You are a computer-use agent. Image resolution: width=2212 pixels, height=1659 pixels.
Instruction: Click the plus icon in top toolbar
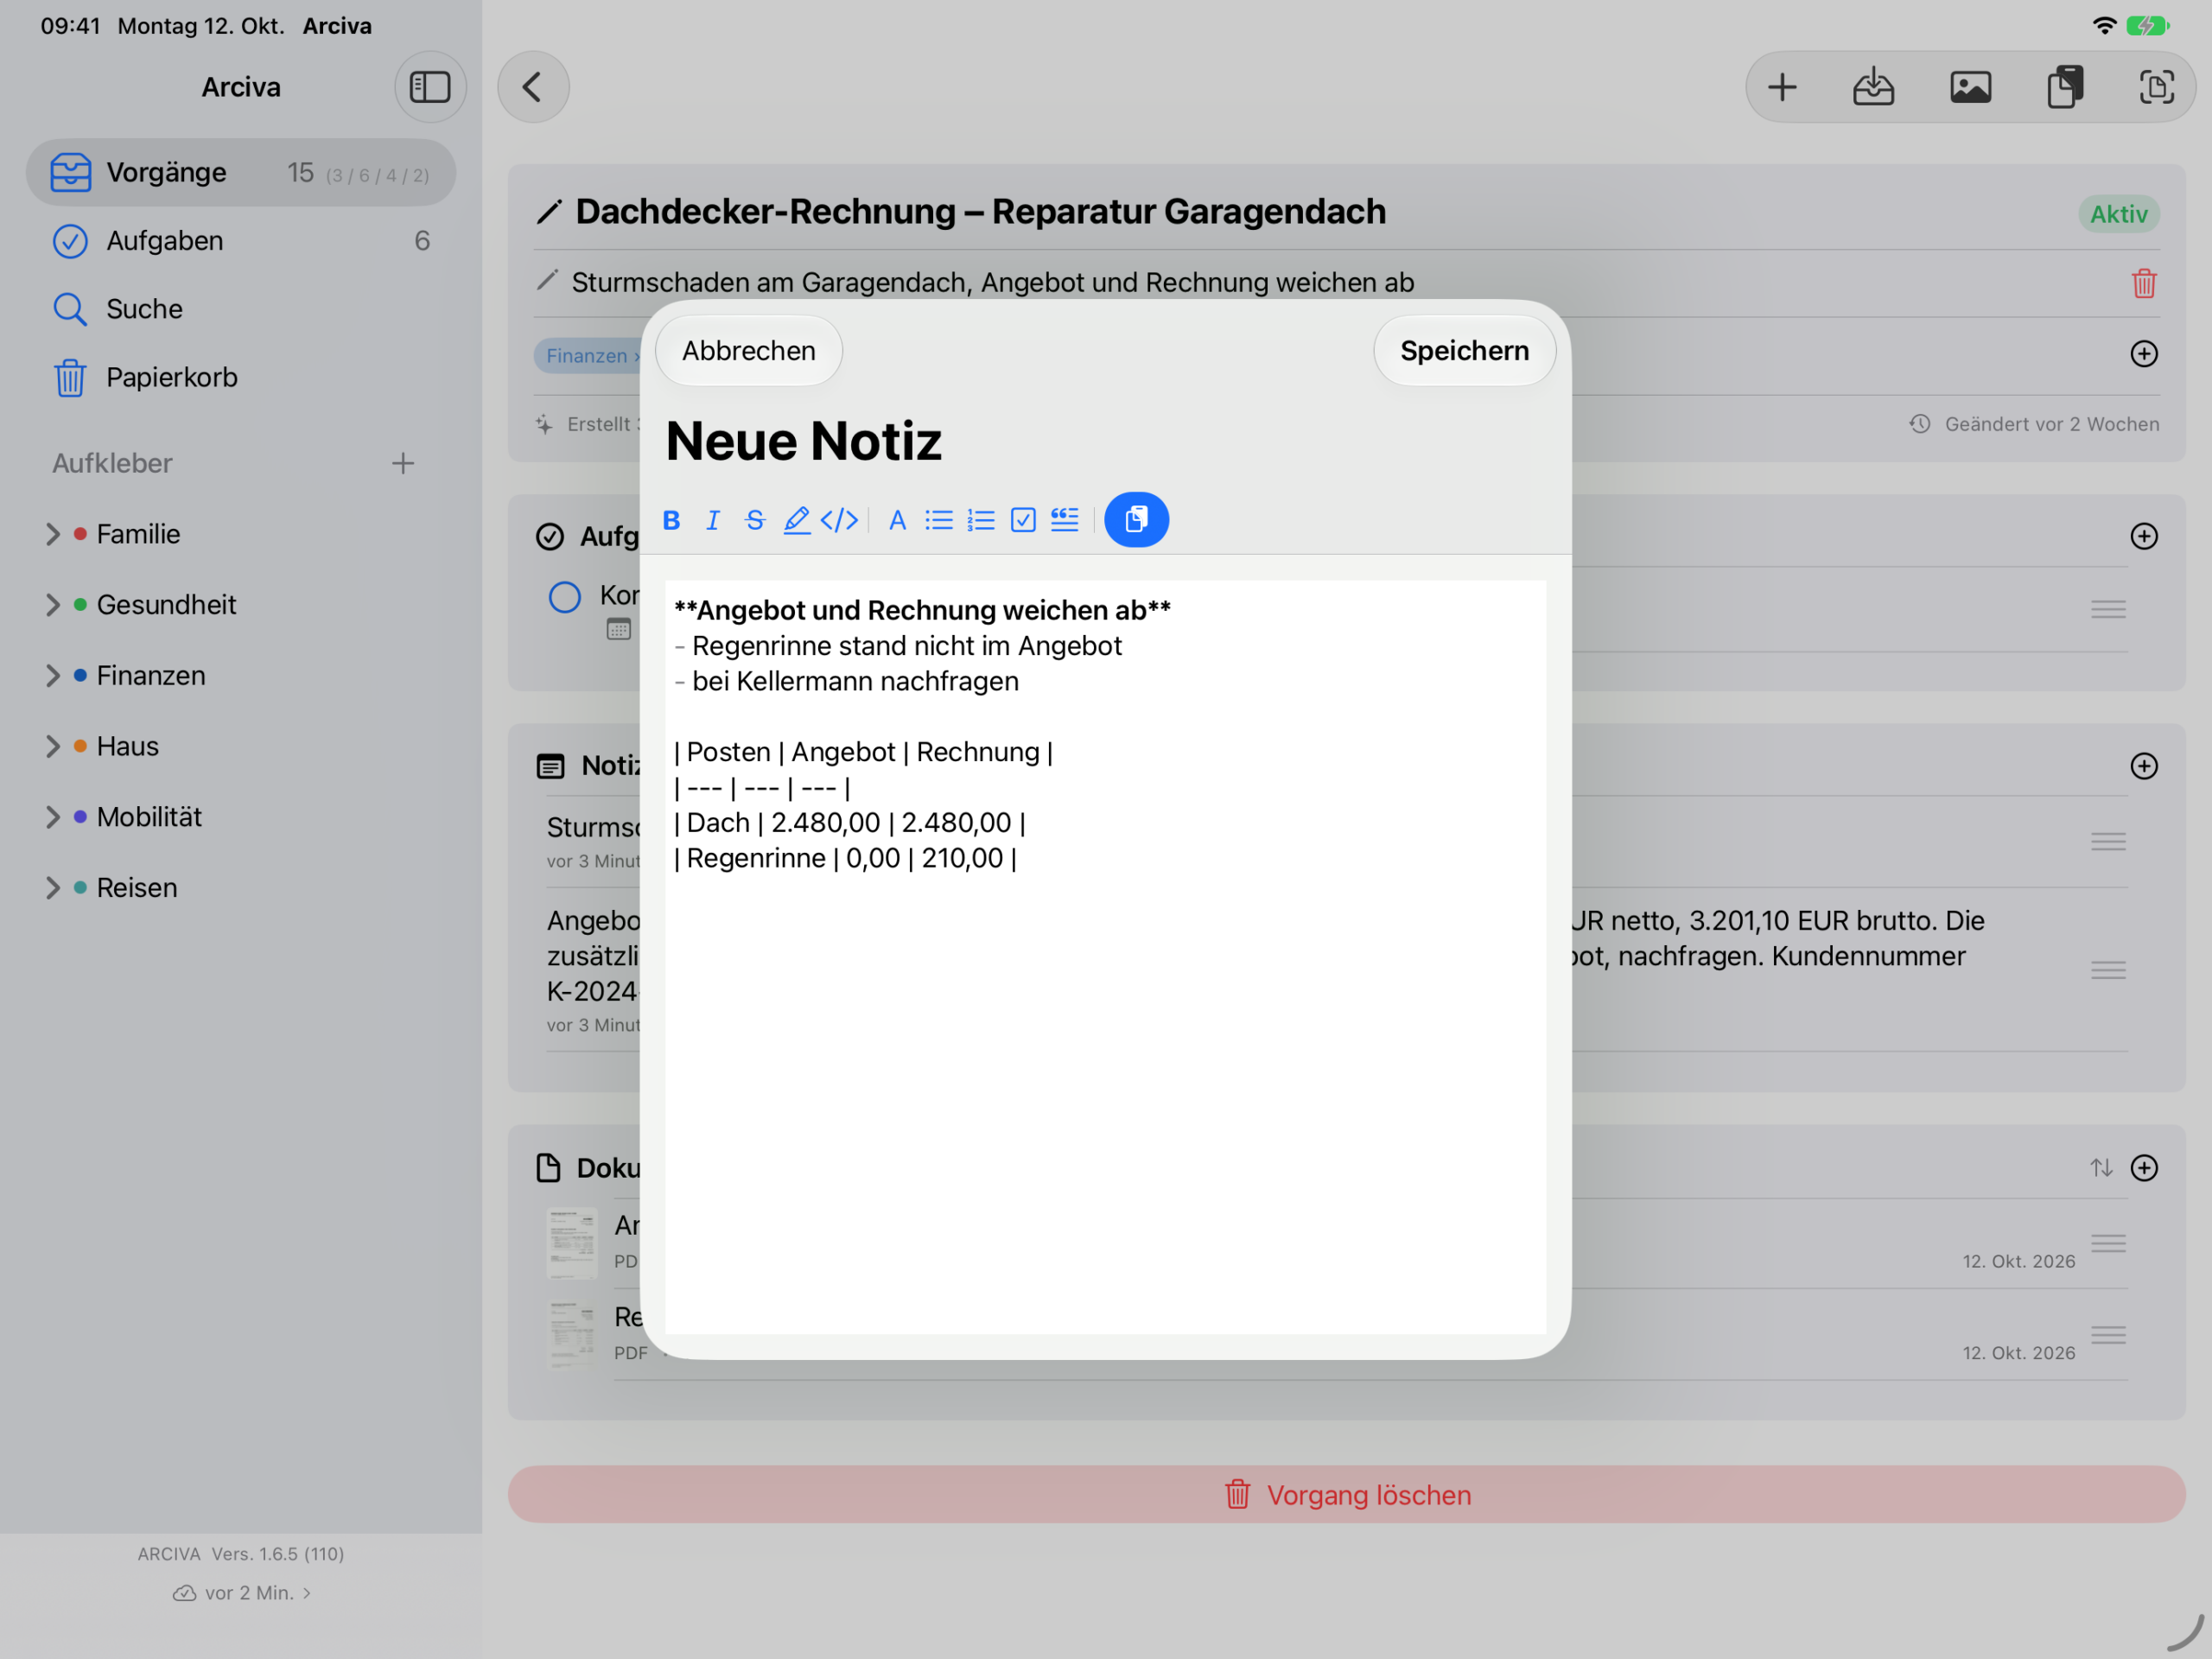point(1782,87)
